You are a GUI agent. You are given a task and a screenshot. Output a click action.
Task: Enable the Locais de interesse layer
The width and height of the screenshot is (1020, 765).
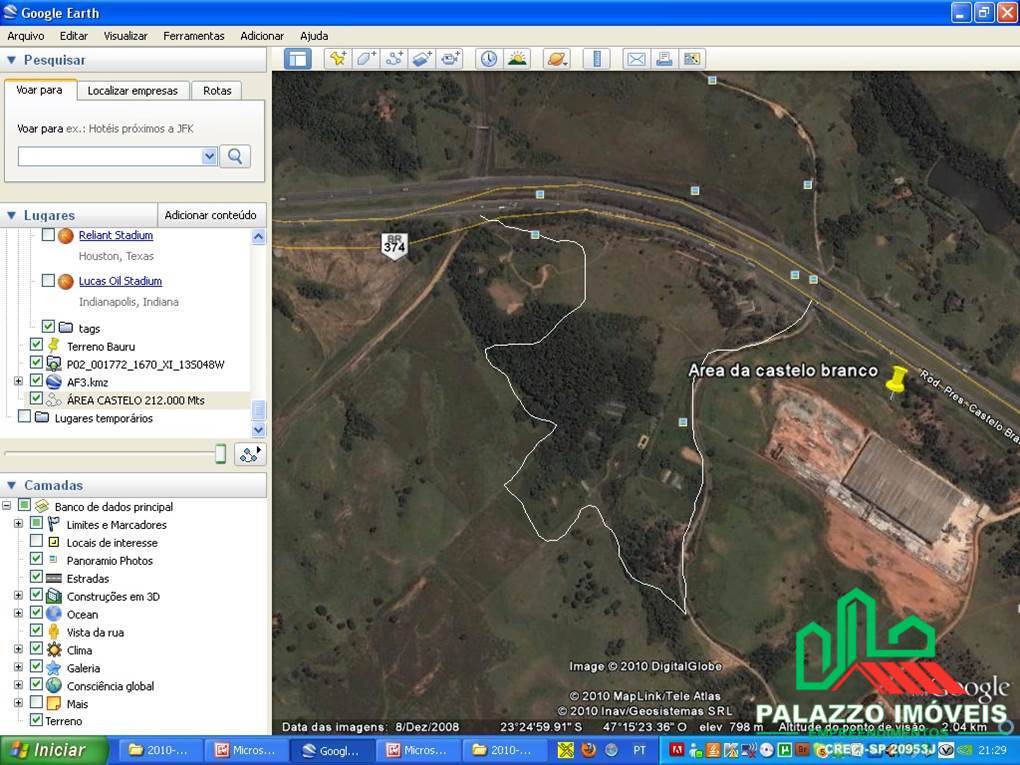coord(37,542)
